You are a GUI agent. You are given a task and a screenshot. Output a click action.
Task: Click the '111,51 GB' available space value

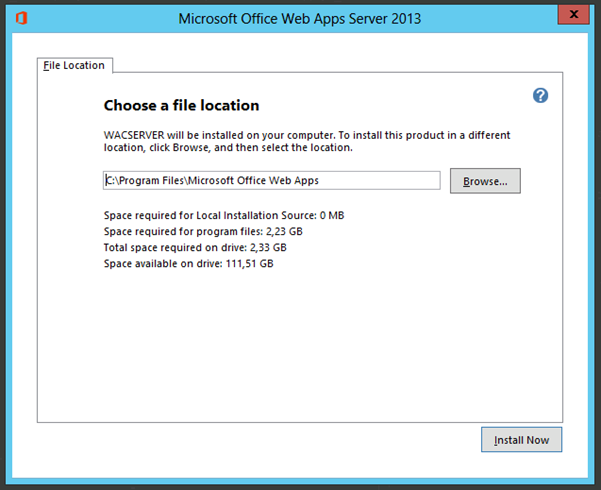pyautogui.click(x=250, y=264)
